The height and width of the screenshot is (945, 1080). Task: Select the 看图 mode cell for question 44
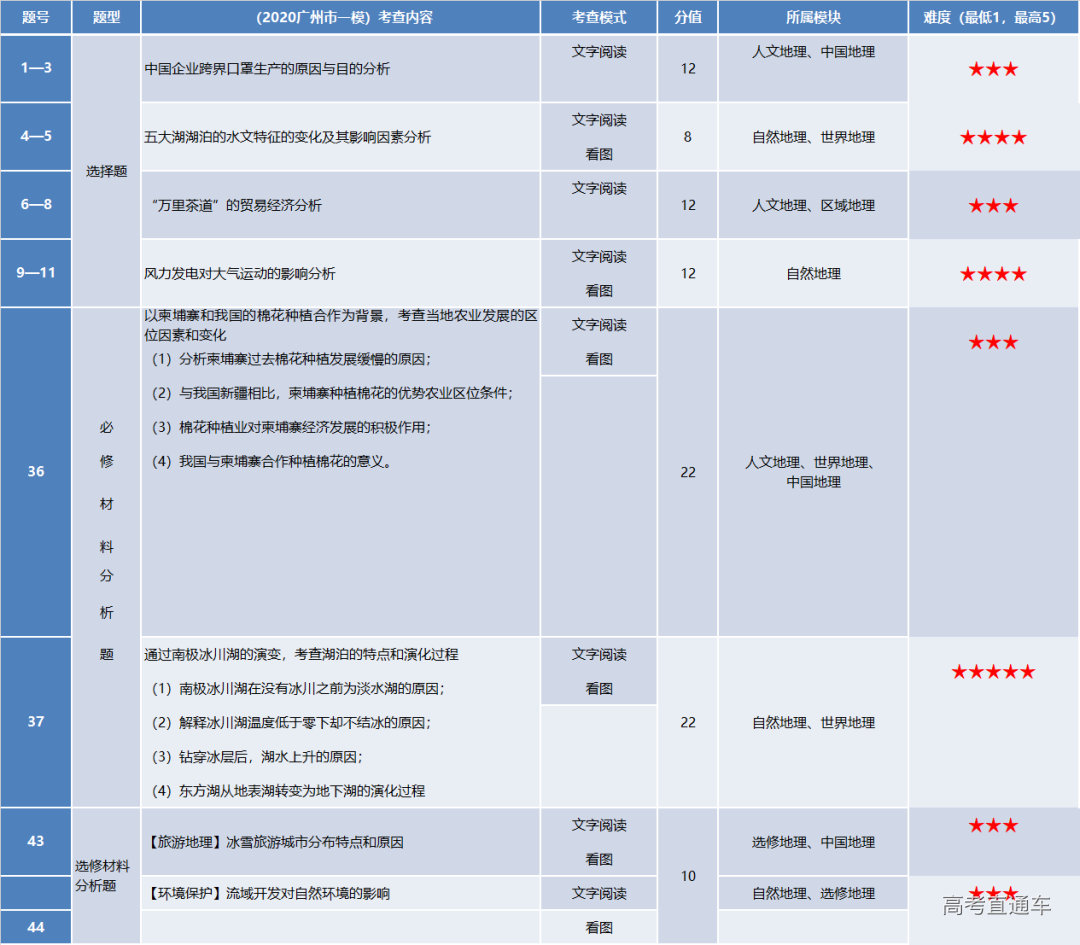(x=598, y=927)
